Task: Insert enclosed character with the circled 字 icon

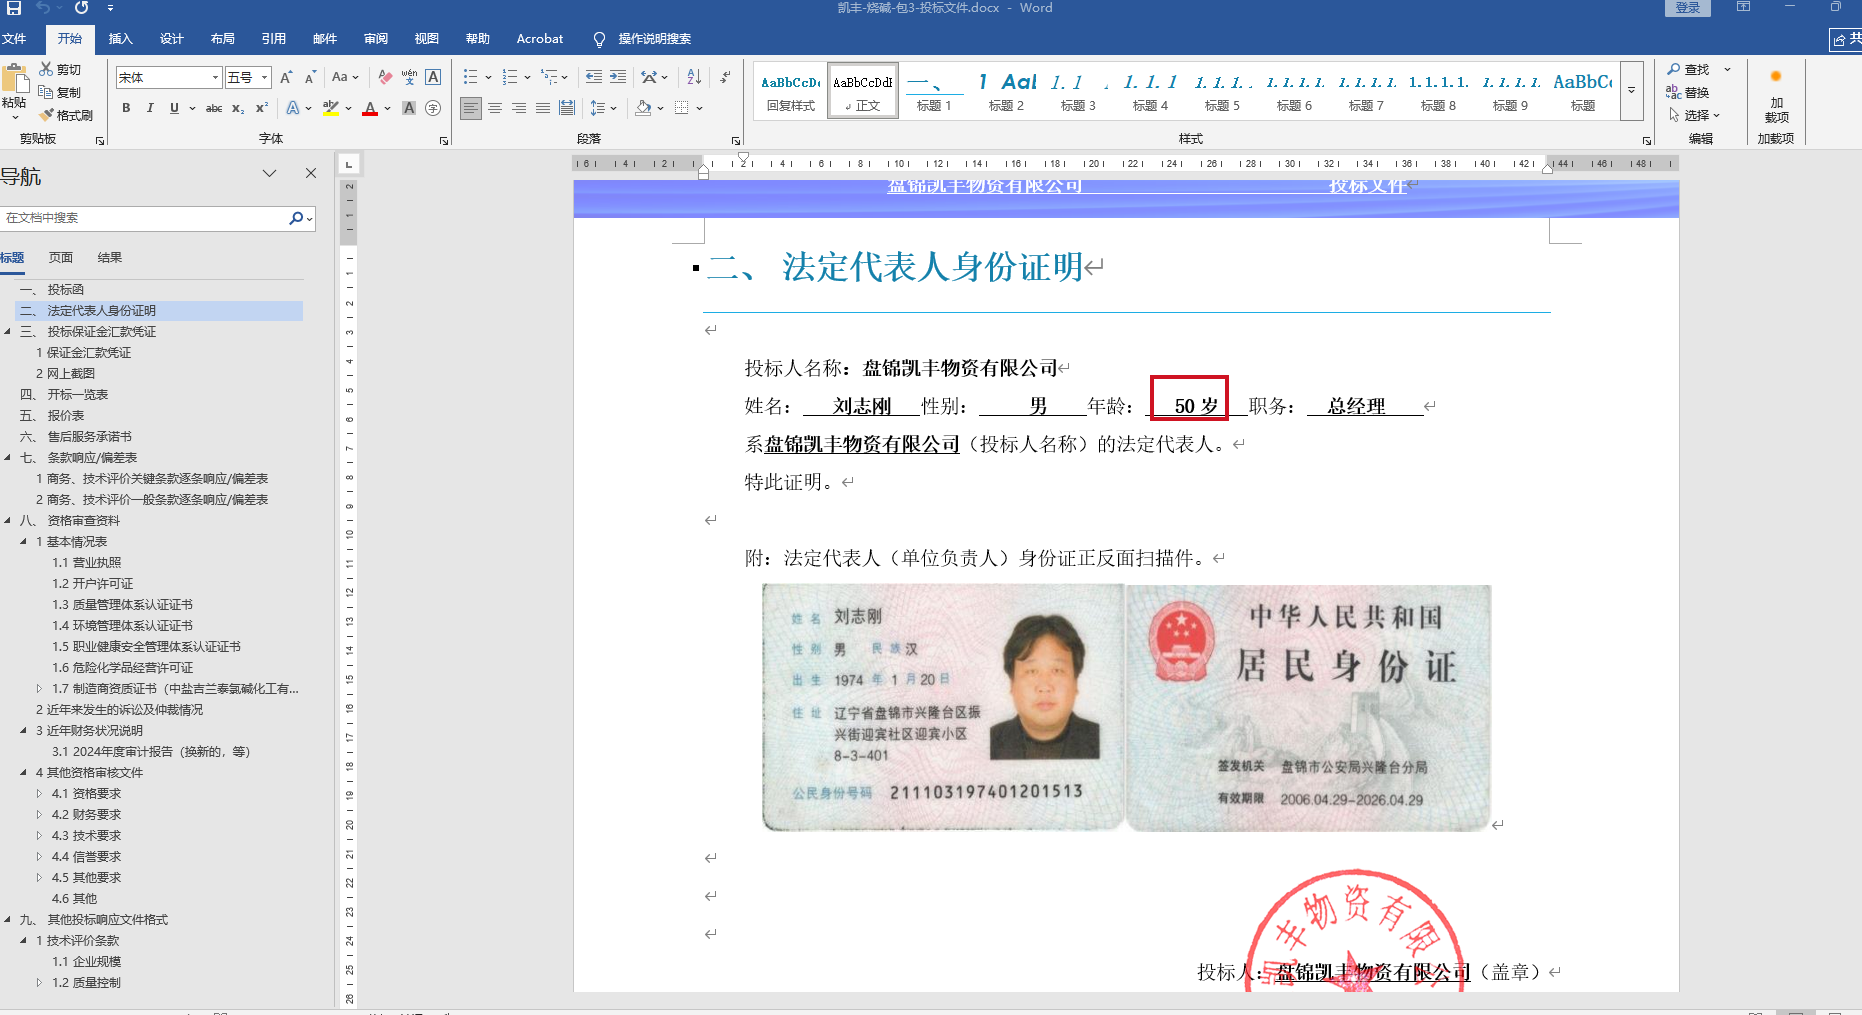Action: point(433,108)
